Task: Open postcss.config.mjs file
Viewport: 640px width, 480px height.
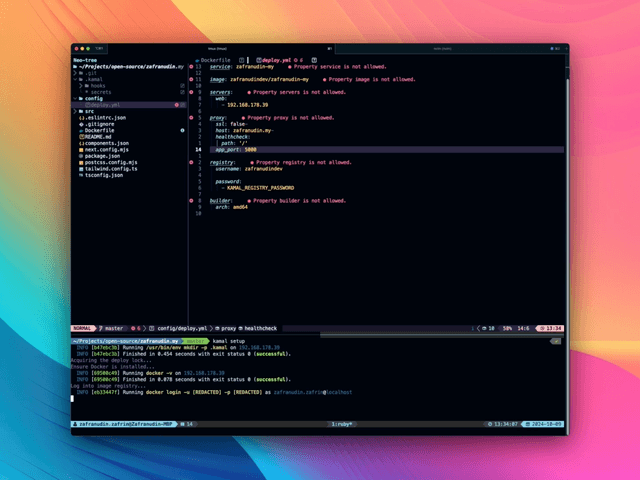Action: point(111,162)
